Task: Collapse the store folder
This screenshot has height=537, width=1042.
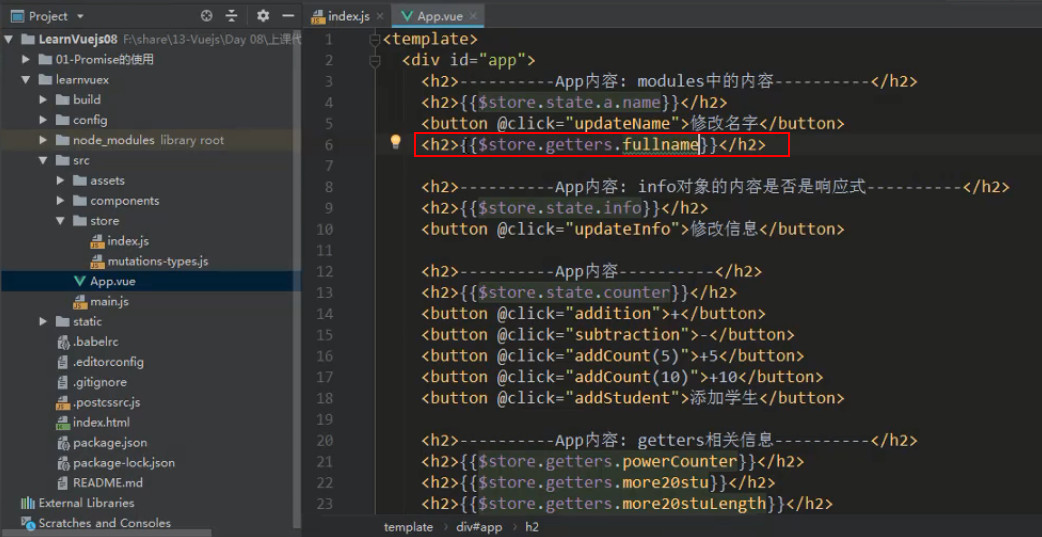Action: [60, 221]
